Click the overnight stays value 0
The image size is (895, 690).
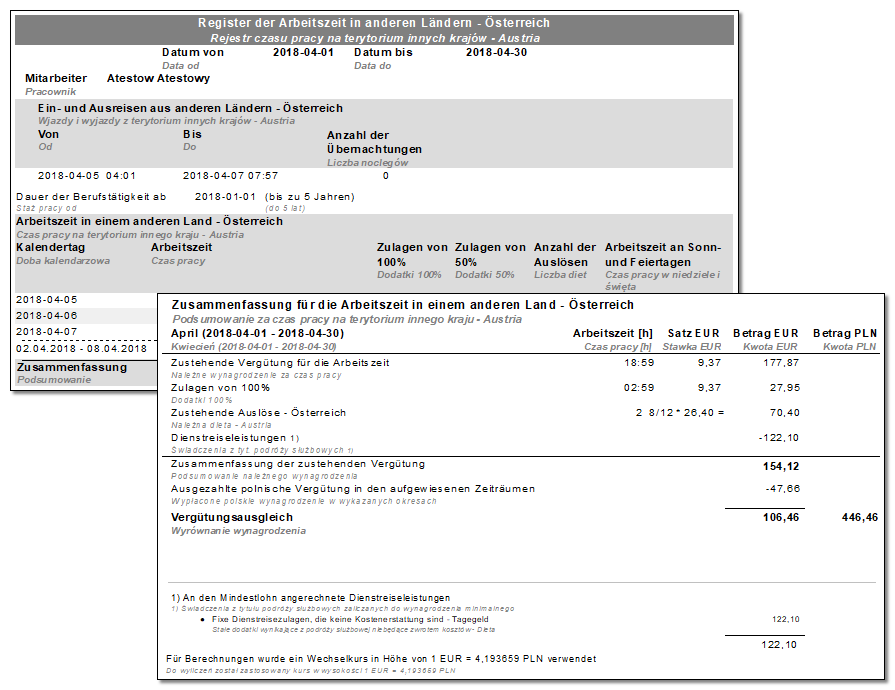pyautogui.click(x=385, y=176)
